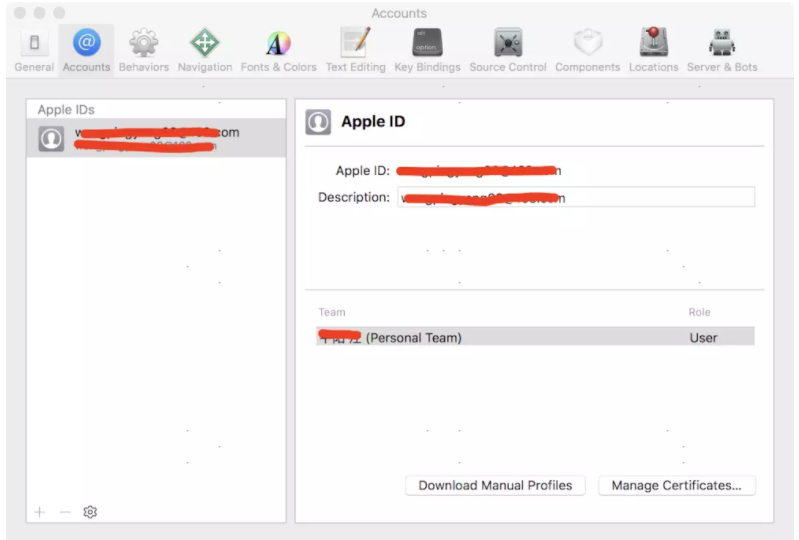Focus the Description text field
This screenshot has height=540, width=799.
coord(576,197)
